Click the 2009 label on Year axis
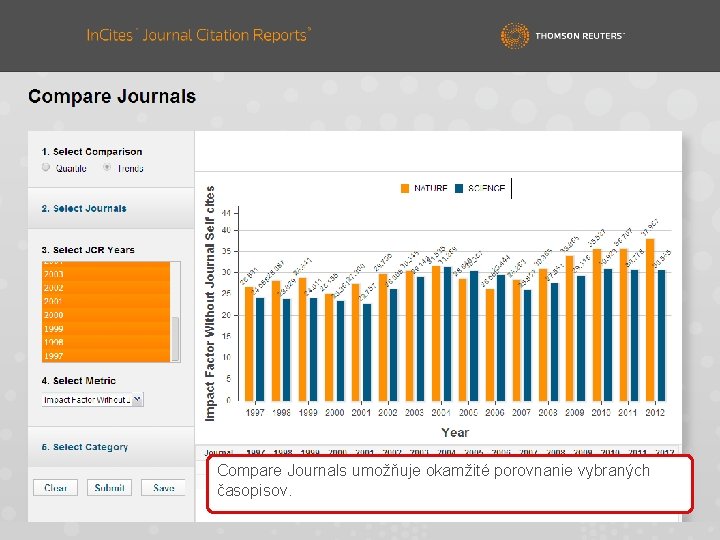 pyautogui.click(x=574, y=412)
